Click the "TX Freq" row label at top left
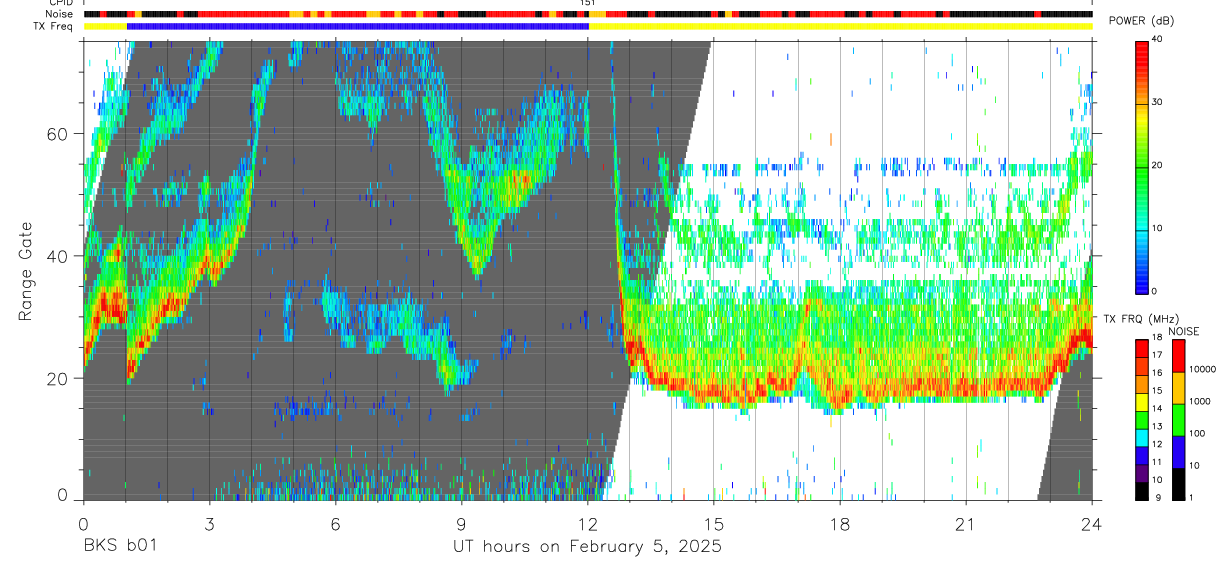 tap(55, 26)
